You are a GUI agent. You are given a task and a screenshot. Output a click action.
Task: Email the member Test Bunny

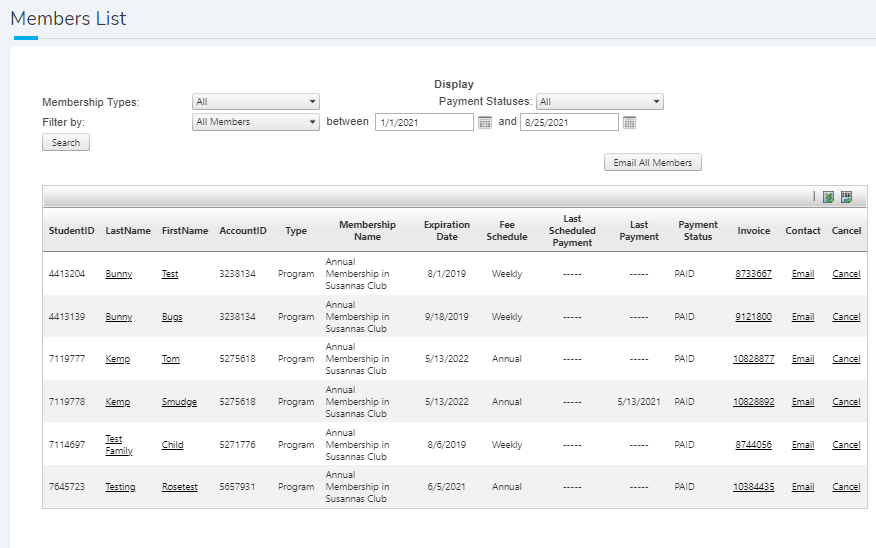point(803,274)
